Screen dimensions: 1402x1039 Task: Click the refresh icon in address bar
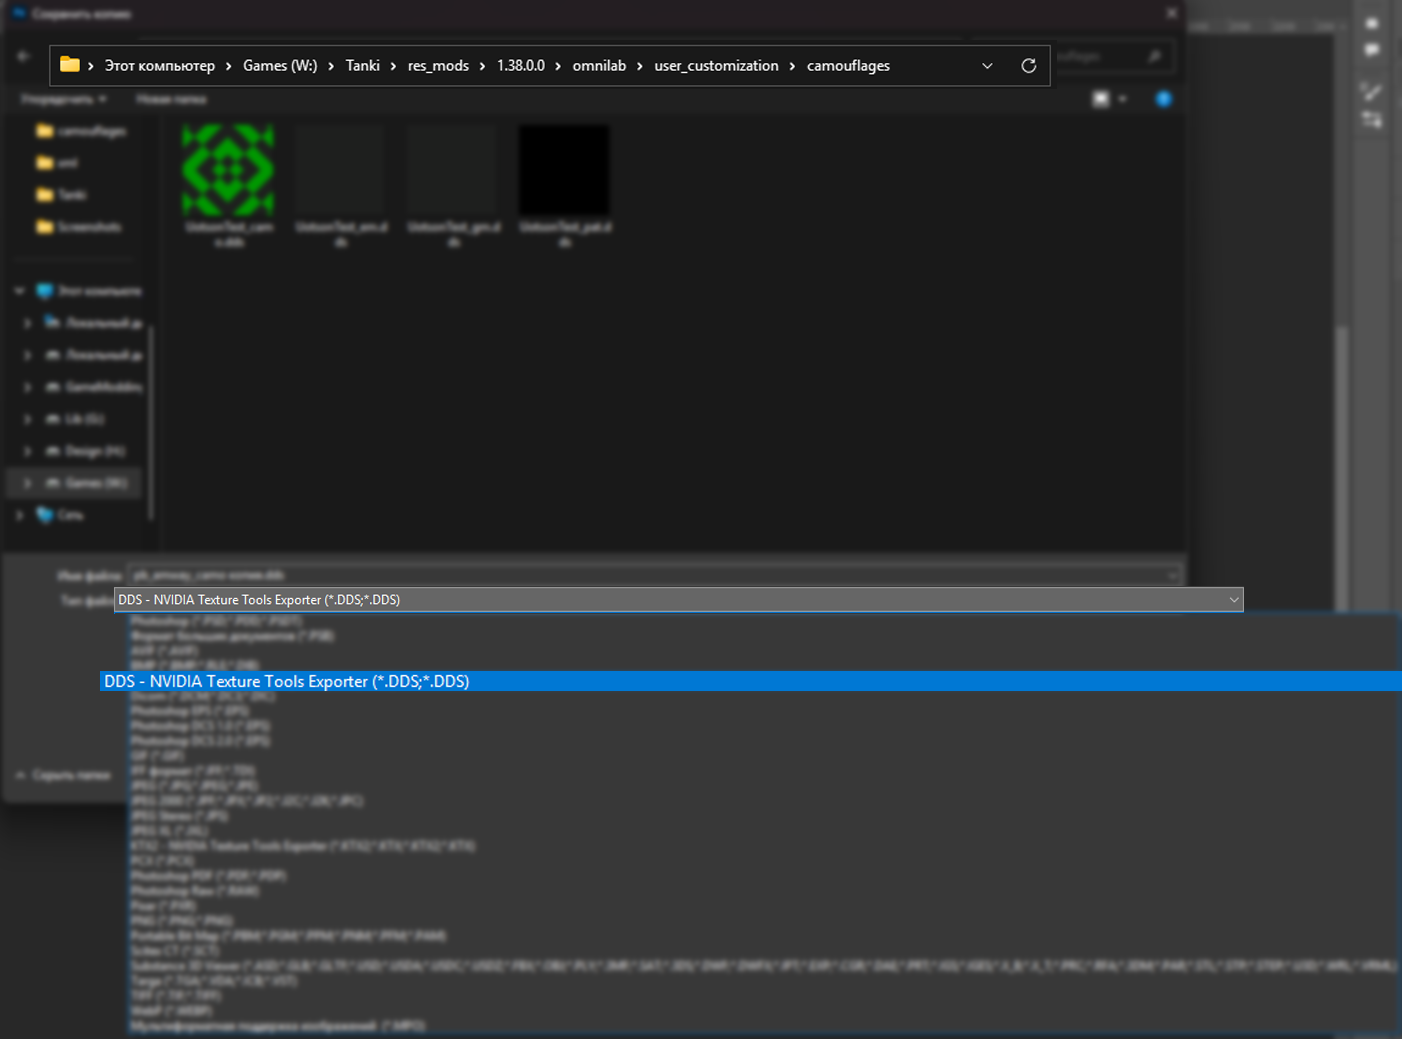point(1028,66)
